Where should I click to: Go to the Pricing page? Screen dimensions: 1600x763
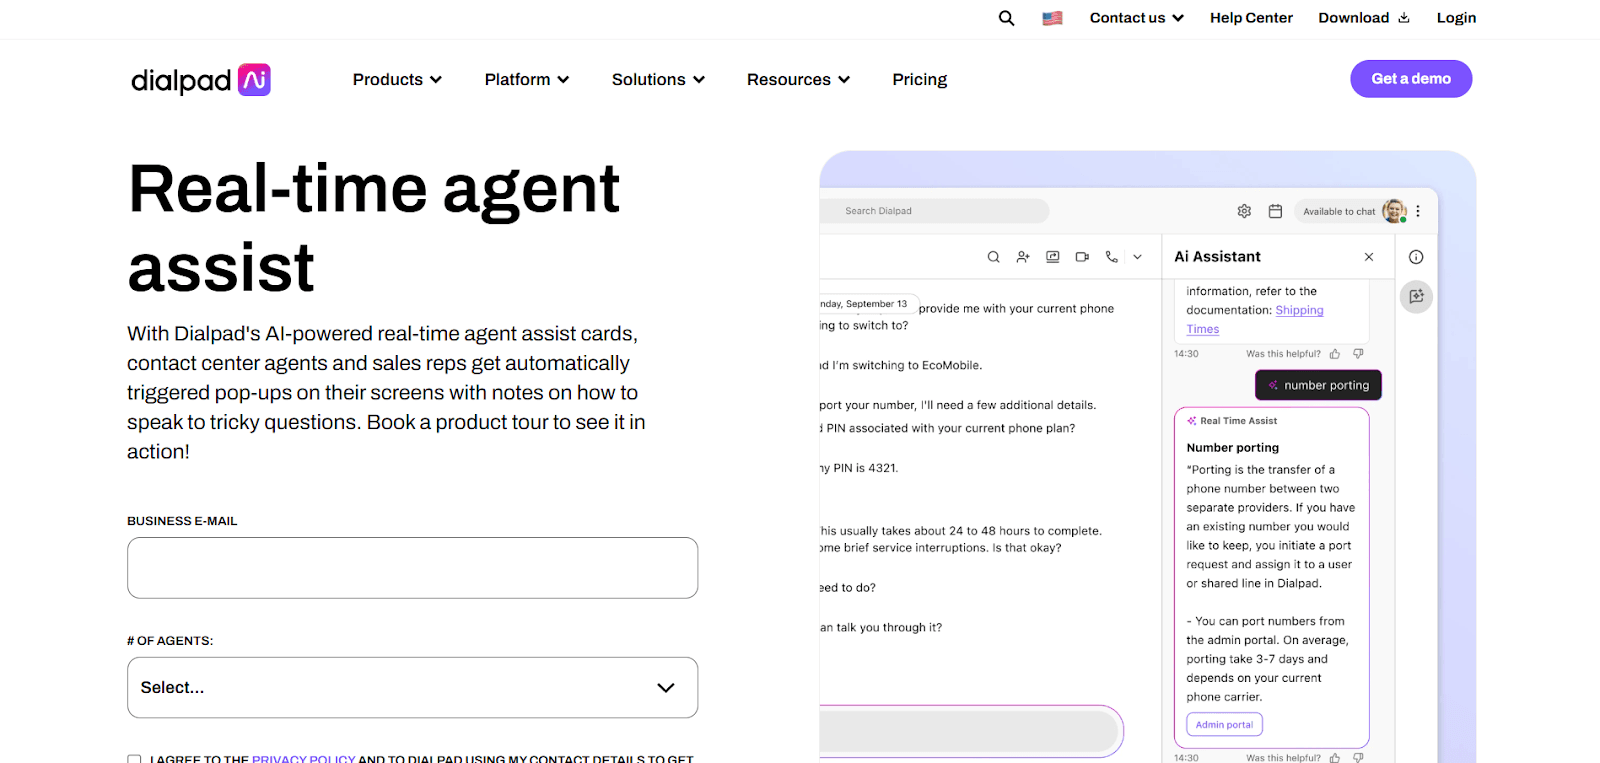(920, 80)
